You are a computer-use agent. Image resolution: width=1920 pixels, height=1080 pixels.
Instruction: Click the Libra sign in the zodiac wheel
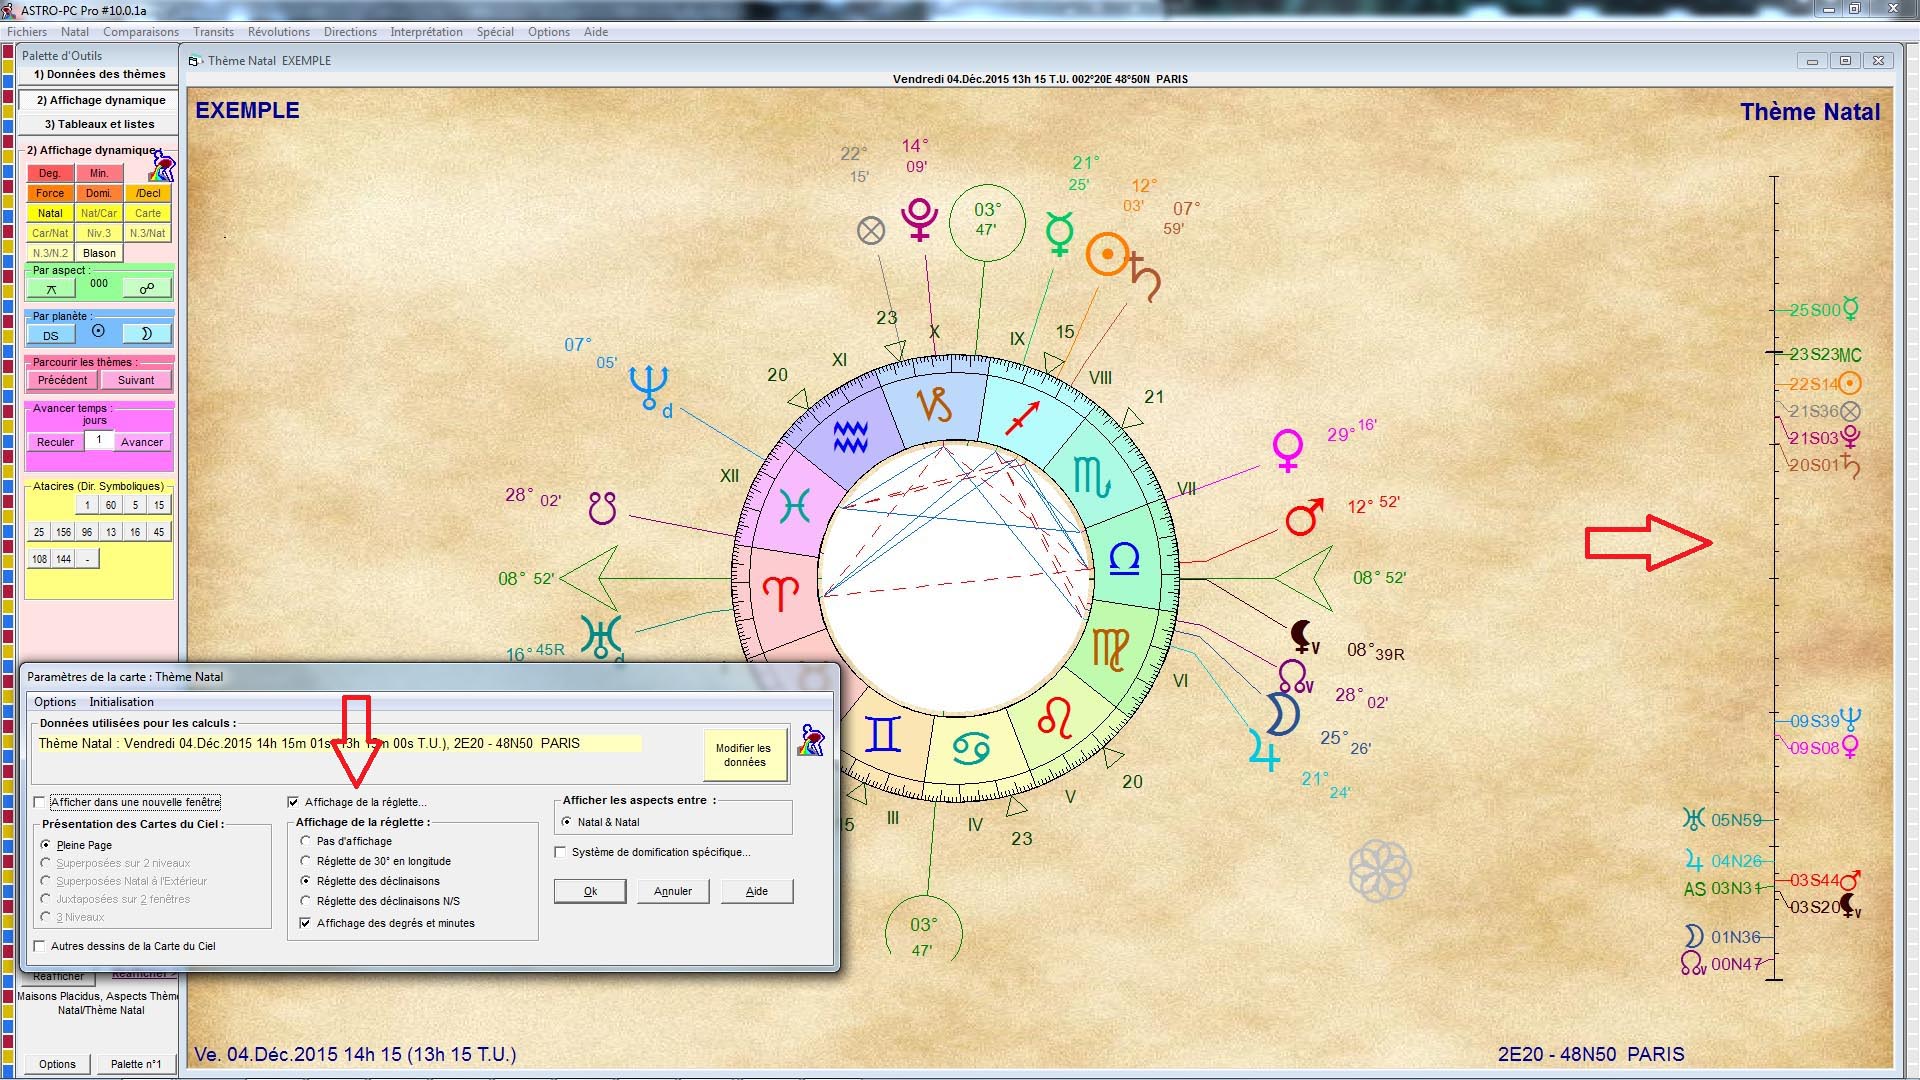click(x=1125, y=558)
